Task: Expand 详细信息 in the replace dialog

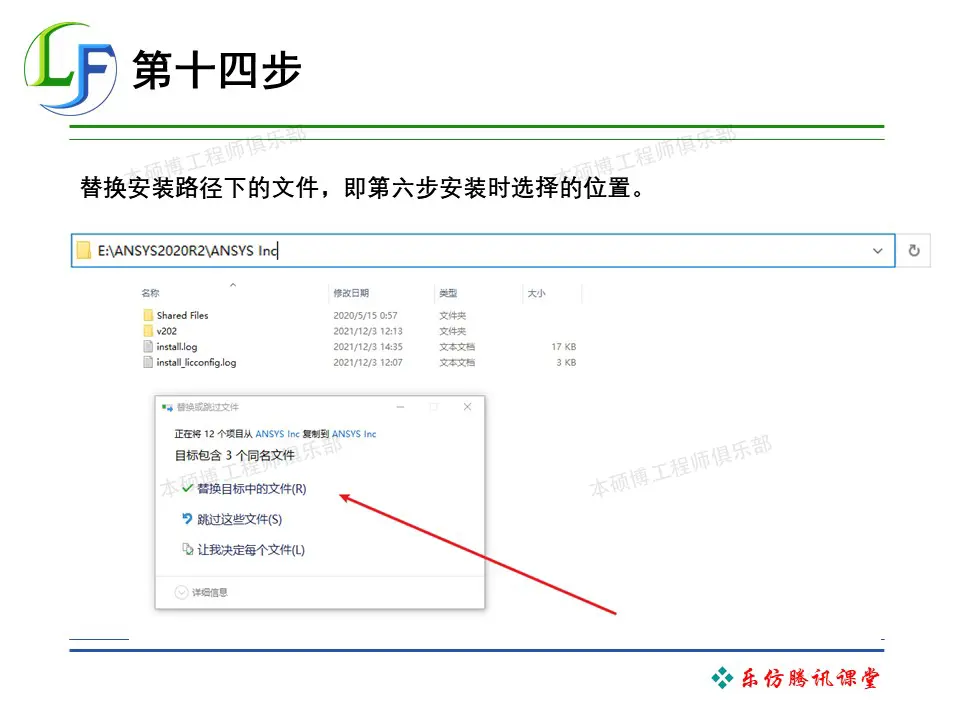Action: tap(201, 592)
